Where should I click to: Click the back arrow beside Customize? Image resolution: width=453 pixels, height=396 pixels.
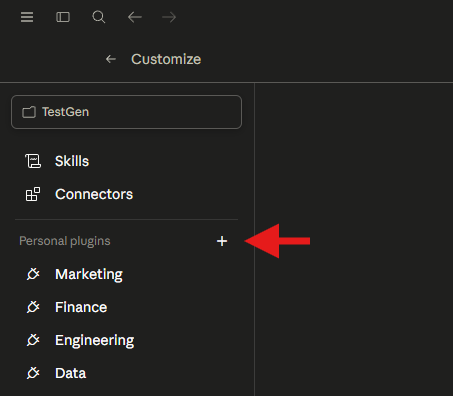pyautogui.click(x=111, y=59)
